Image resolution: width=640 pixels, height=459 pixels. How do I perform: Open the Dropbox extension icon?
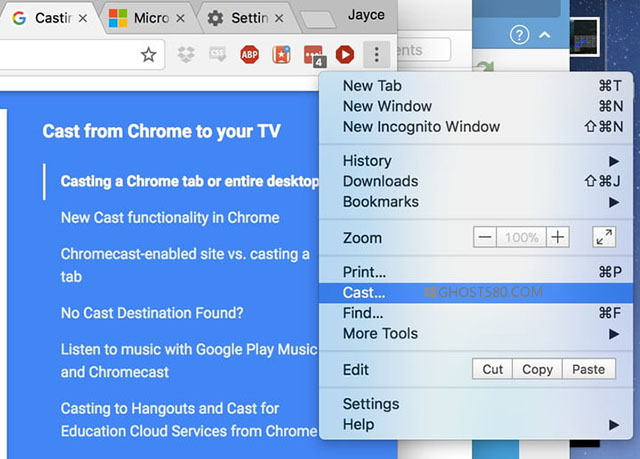(x=186, y=54)
